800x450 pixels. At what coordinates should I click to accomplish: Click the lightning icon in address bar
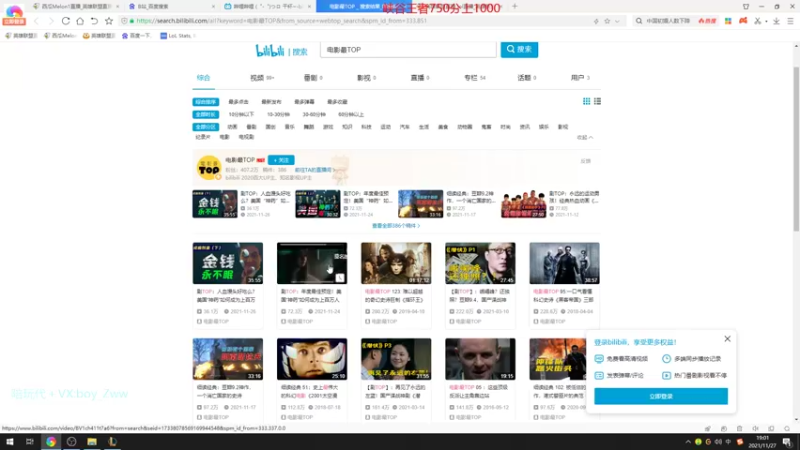(x=596, y=21)
